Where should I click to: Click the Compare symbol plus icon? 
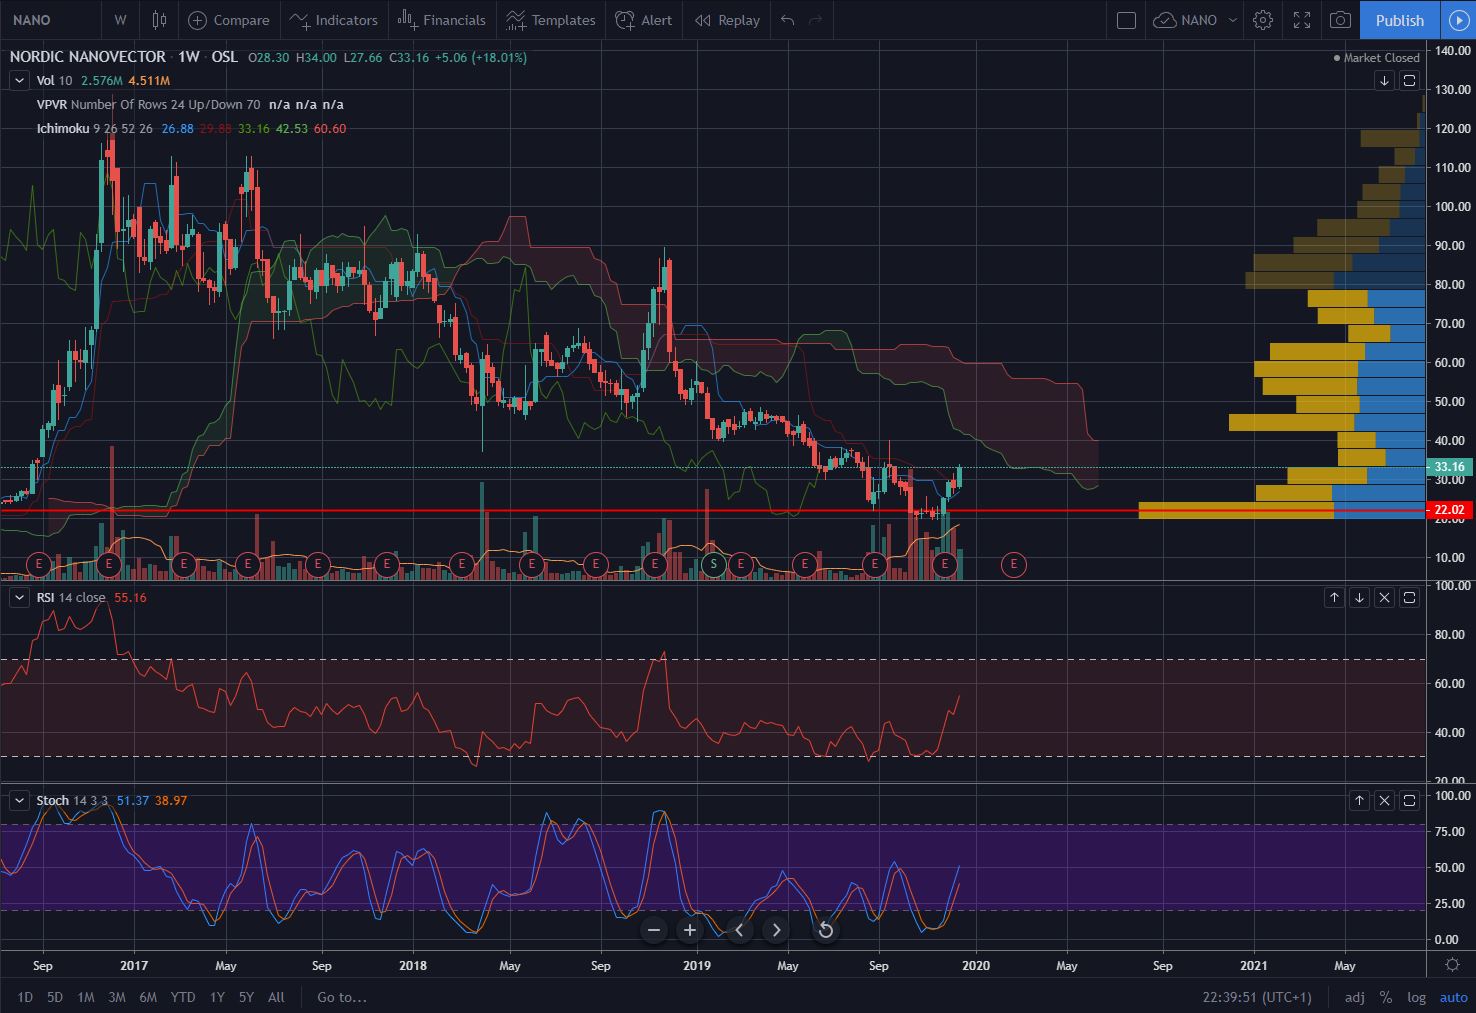[x=198, y=20]
